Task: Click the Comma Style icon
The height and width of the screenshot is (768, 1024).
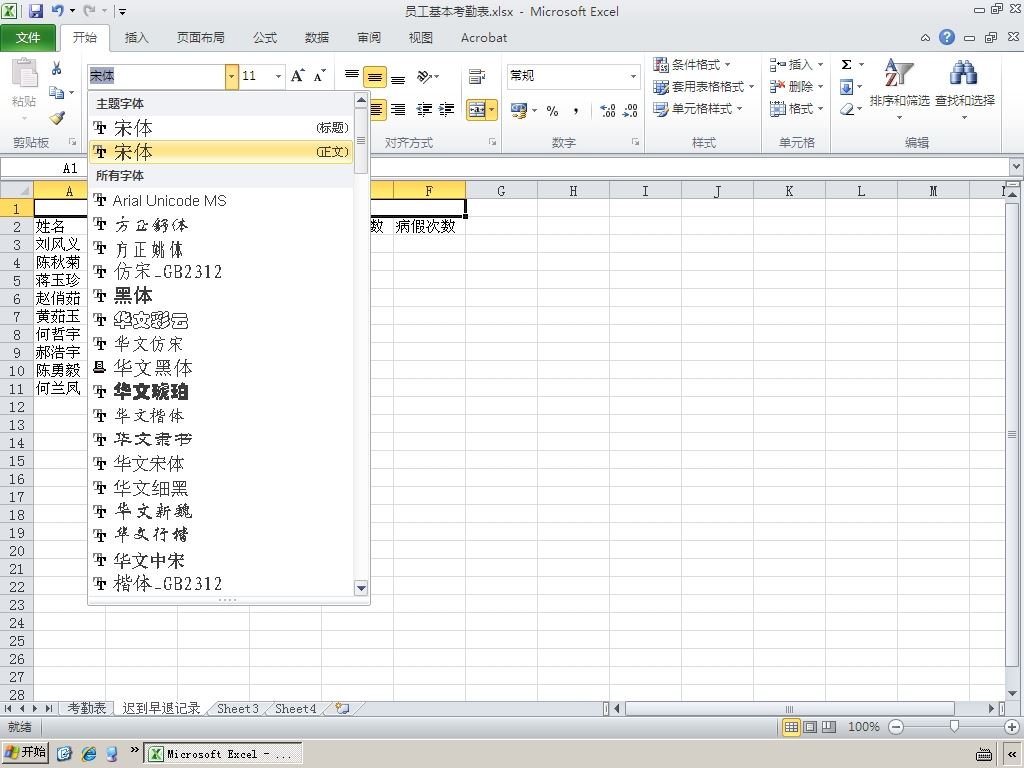Action: [x=575, y=111]
